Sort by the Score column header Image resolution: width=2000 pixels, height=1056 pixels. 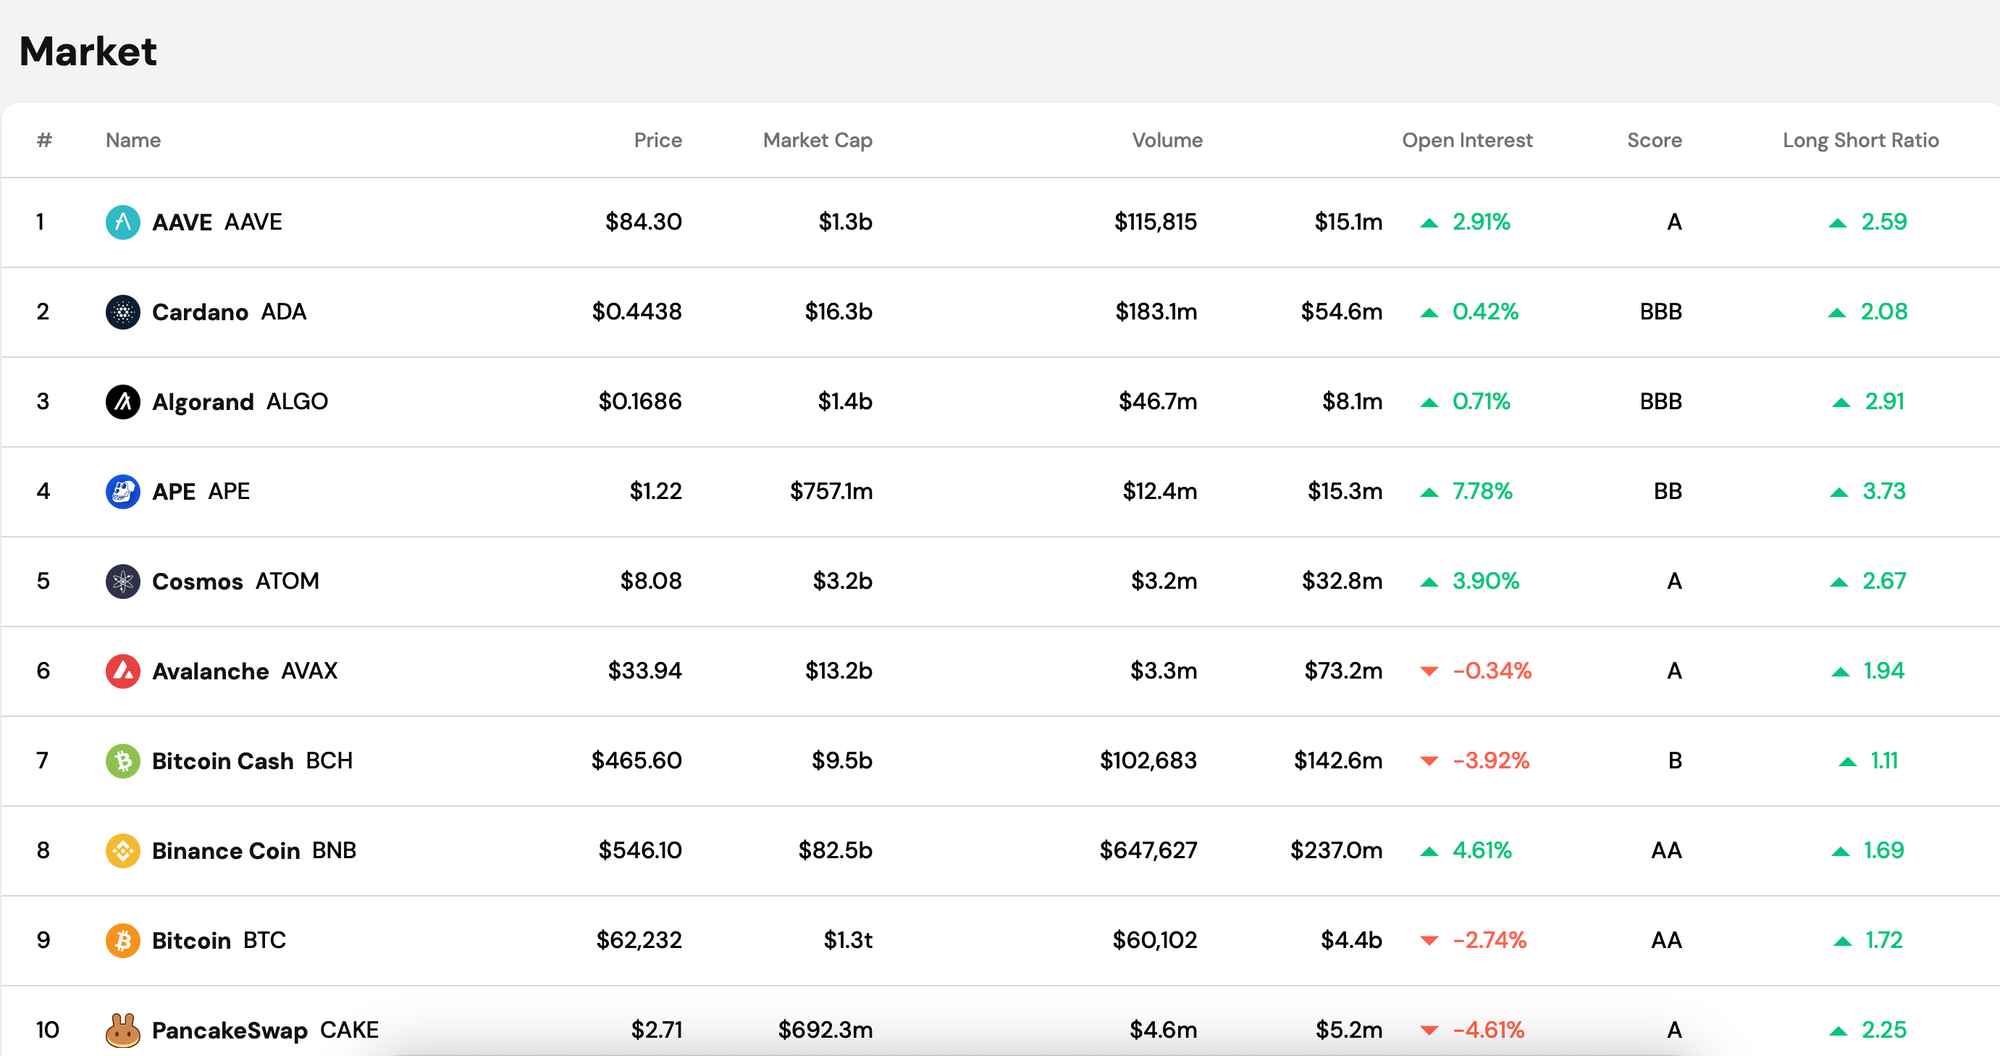(x=1654, y=140)
